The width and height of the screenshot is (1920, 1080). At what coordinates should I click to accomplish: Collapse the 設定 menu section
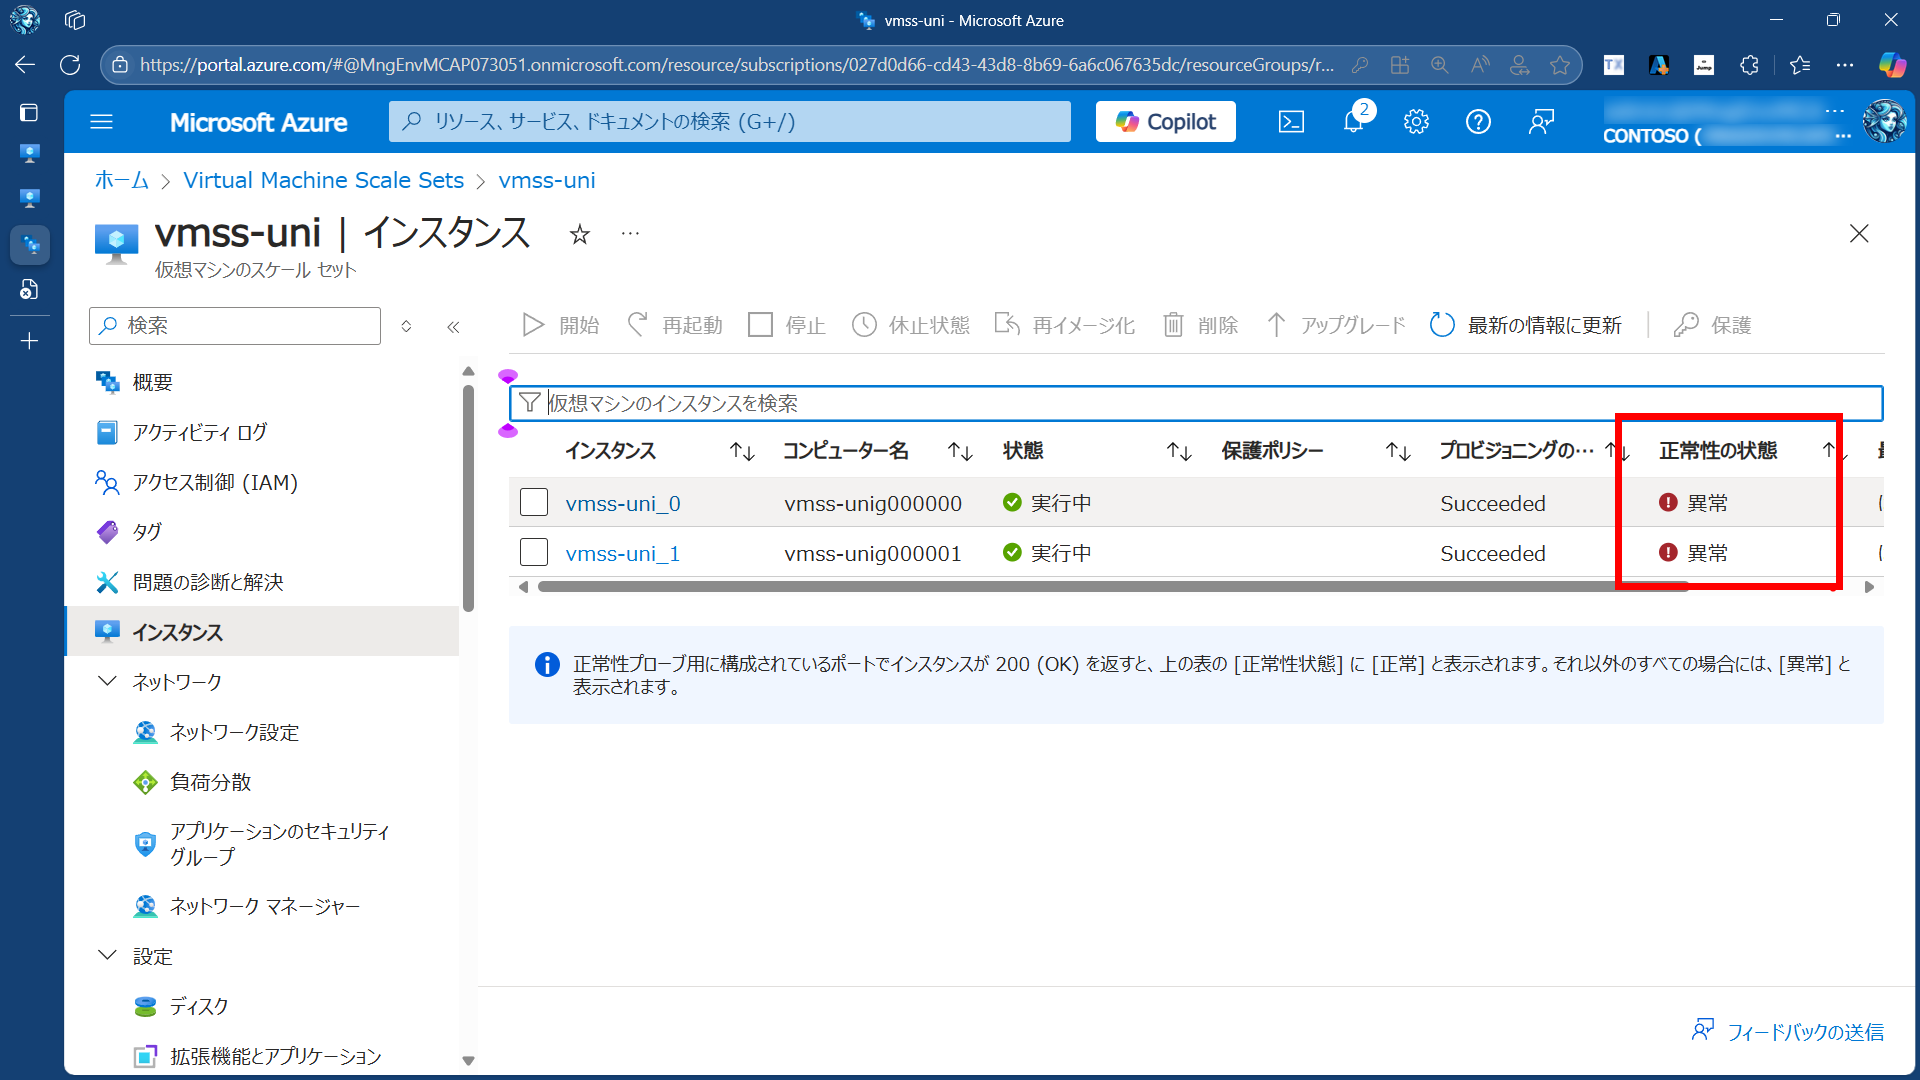coord(107,955)
